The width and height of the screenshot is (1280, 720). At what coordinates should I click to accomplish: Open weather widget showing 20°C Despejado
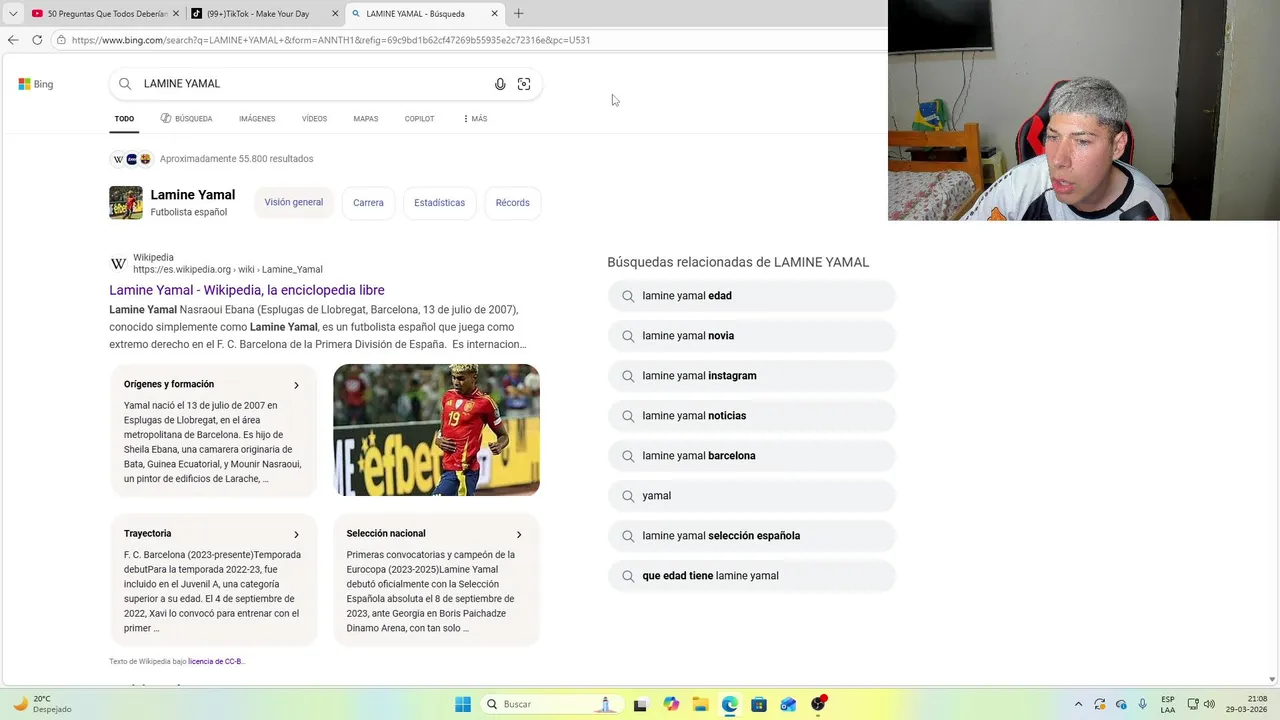coord(42,704)
